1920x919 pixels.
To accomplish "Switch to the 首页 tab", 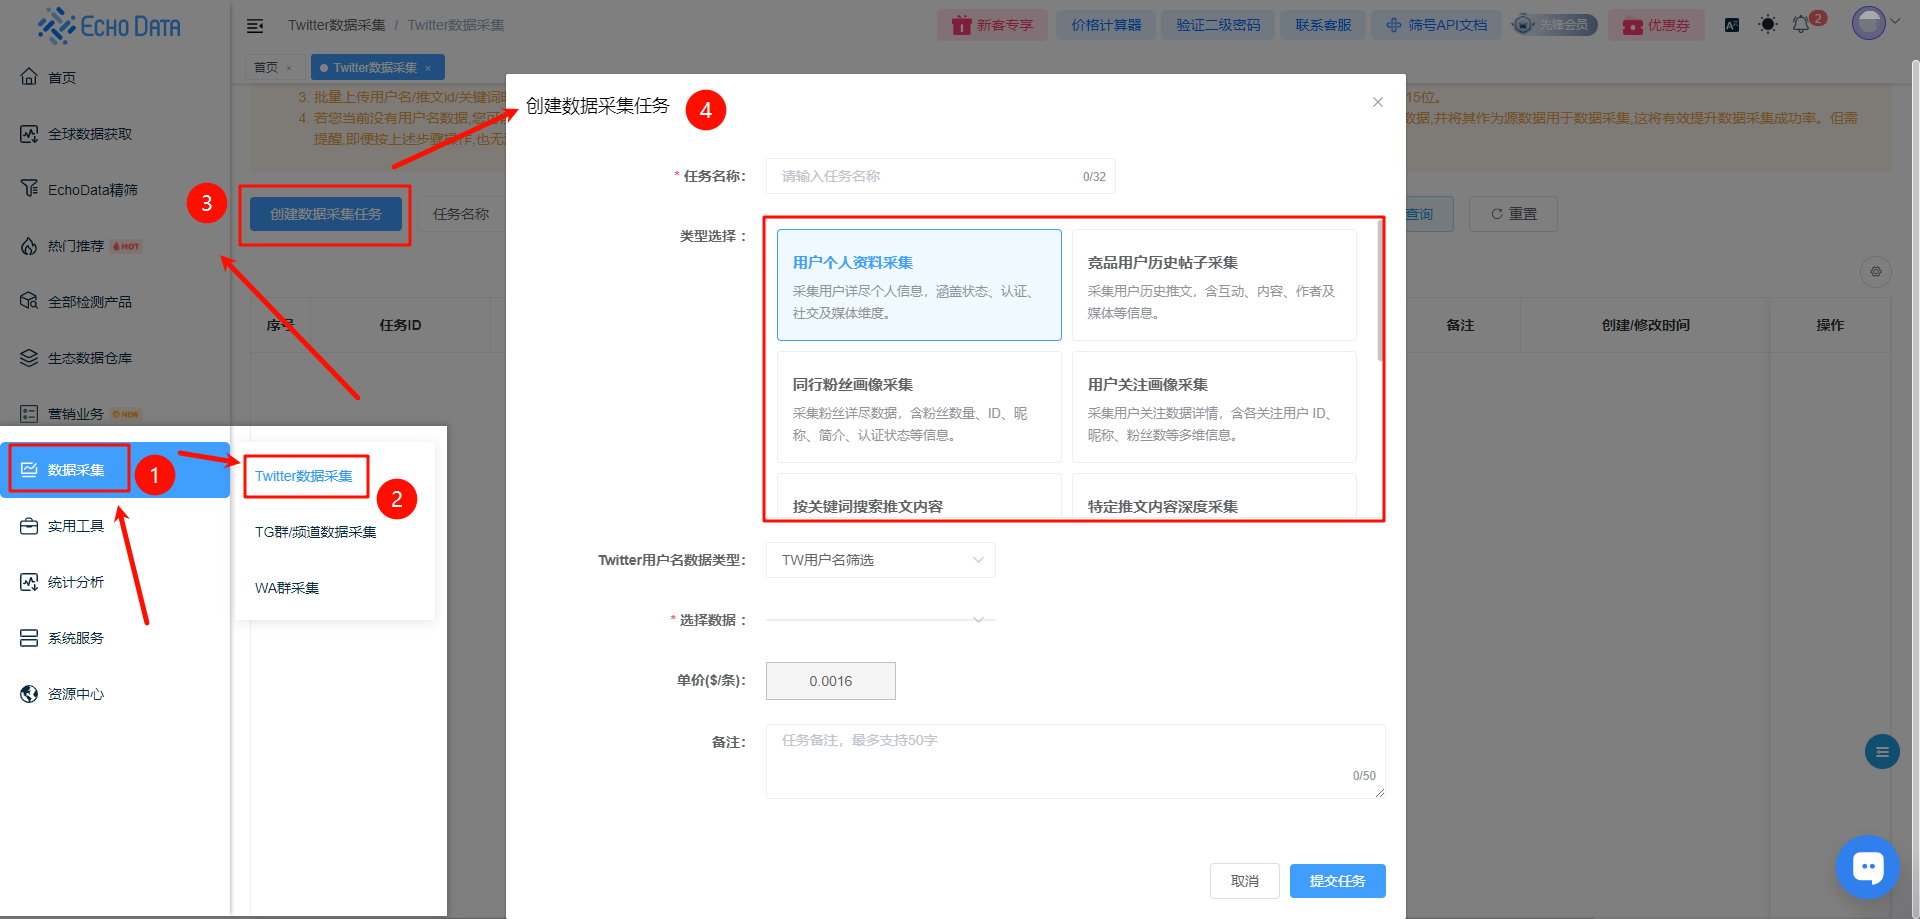I will (266, 67).
